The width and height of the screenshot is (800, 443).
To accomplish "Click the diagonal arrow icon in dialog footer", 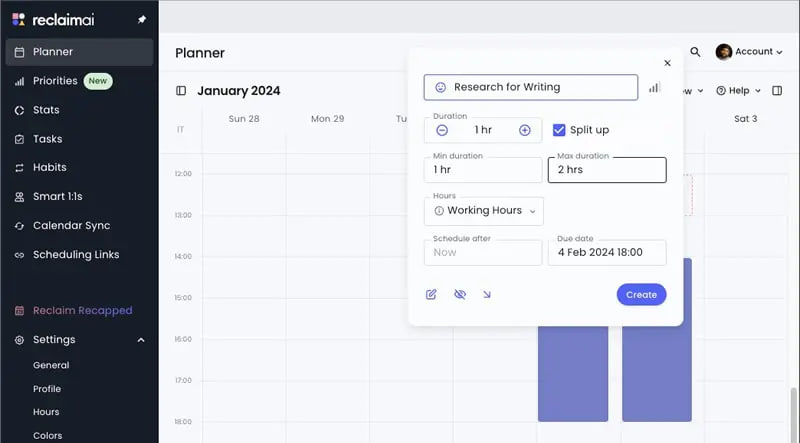I will point(487,294).
